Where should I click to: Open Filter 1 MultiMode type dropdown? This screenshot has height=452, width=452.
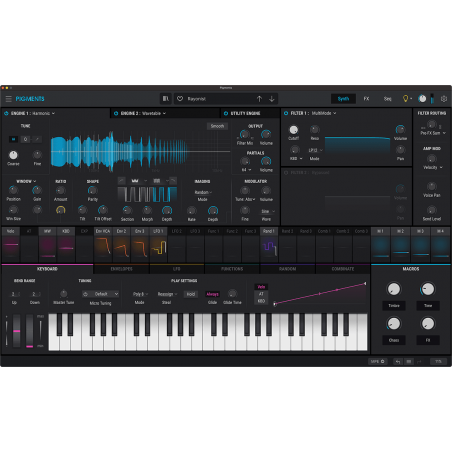click(324, 113)
